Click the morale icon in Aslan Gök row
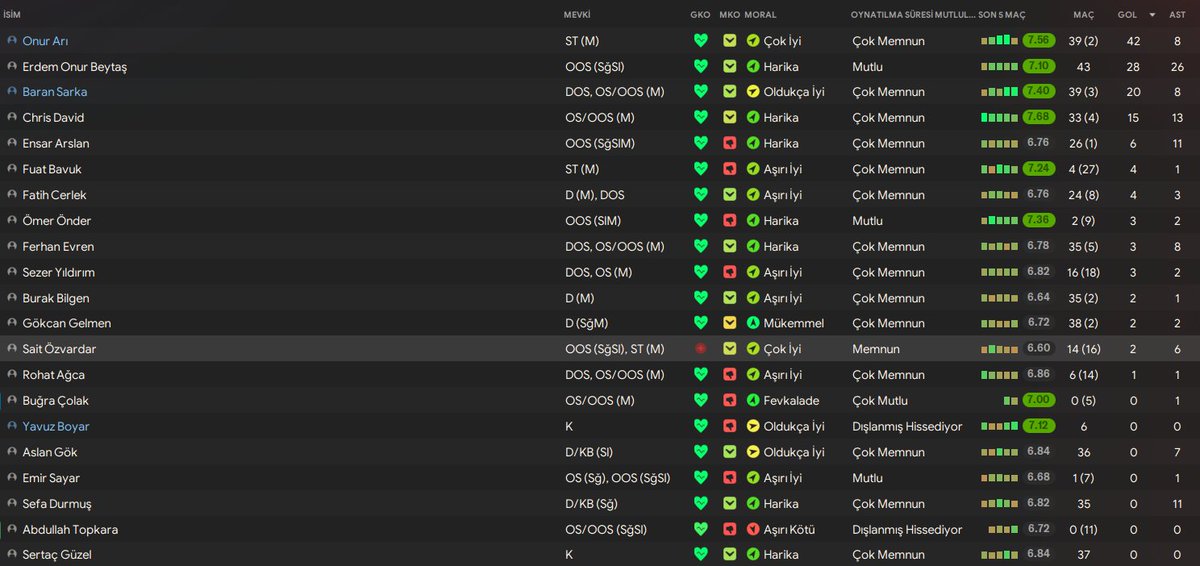The image size is (1200, 566). (x=753, y=453)
